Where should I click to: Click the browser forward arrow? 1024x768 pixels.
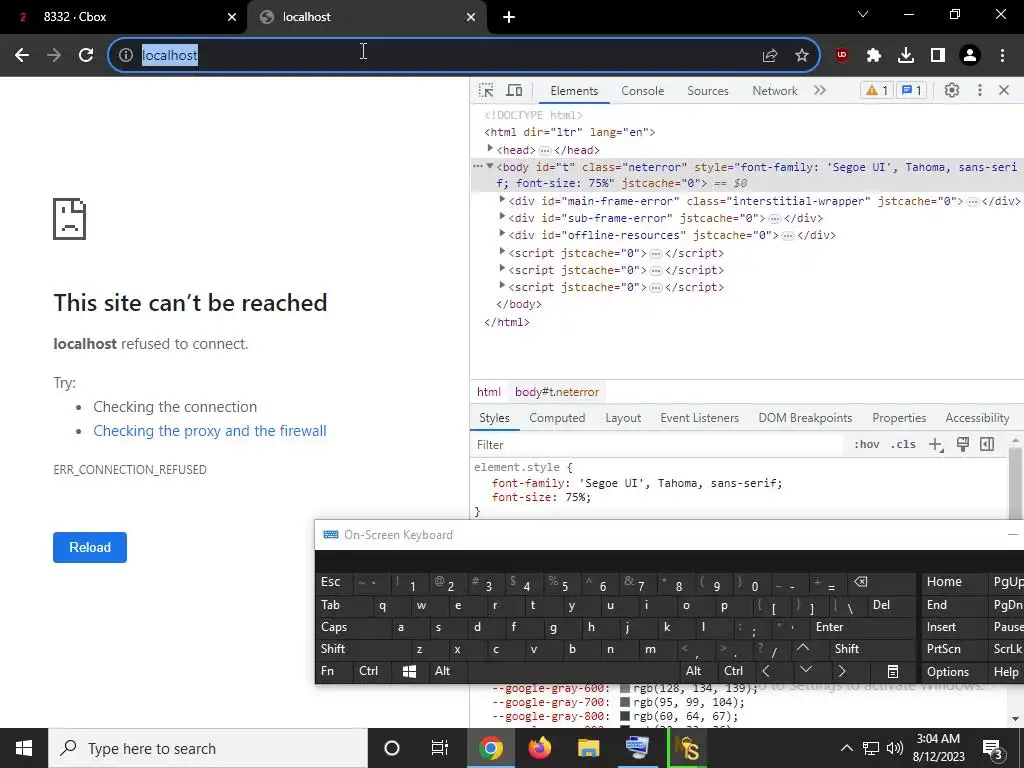tap(54, 55)
